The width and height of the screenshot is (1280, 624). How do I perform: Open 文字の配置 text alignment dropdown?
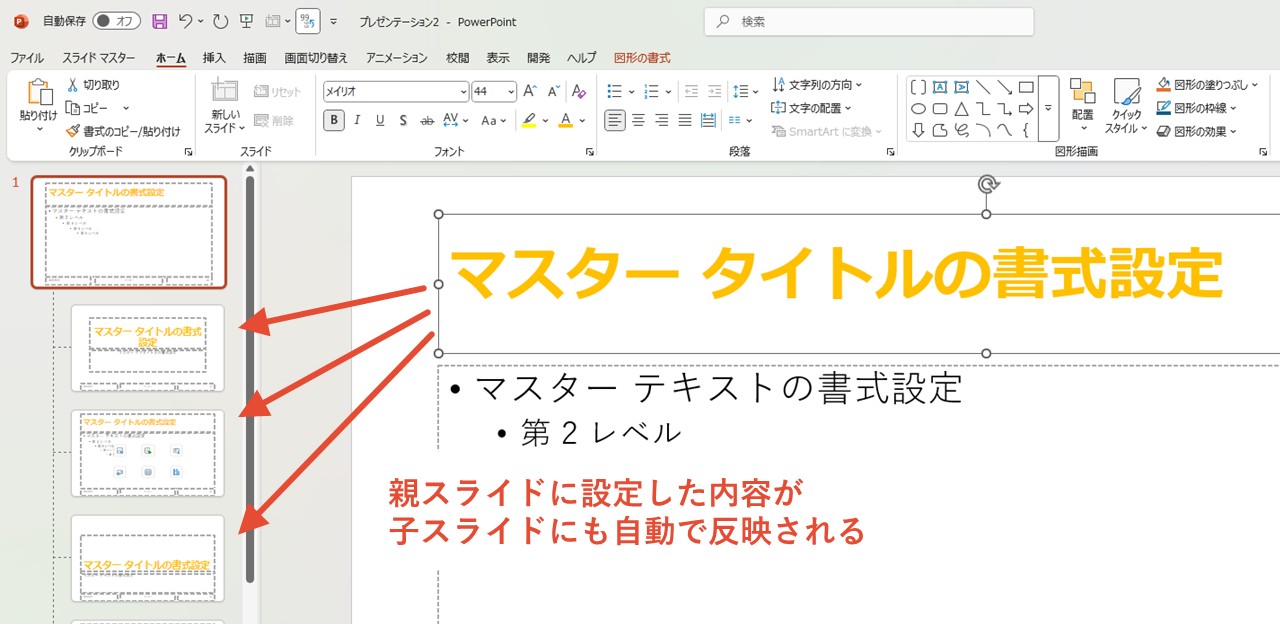[811, 108]
